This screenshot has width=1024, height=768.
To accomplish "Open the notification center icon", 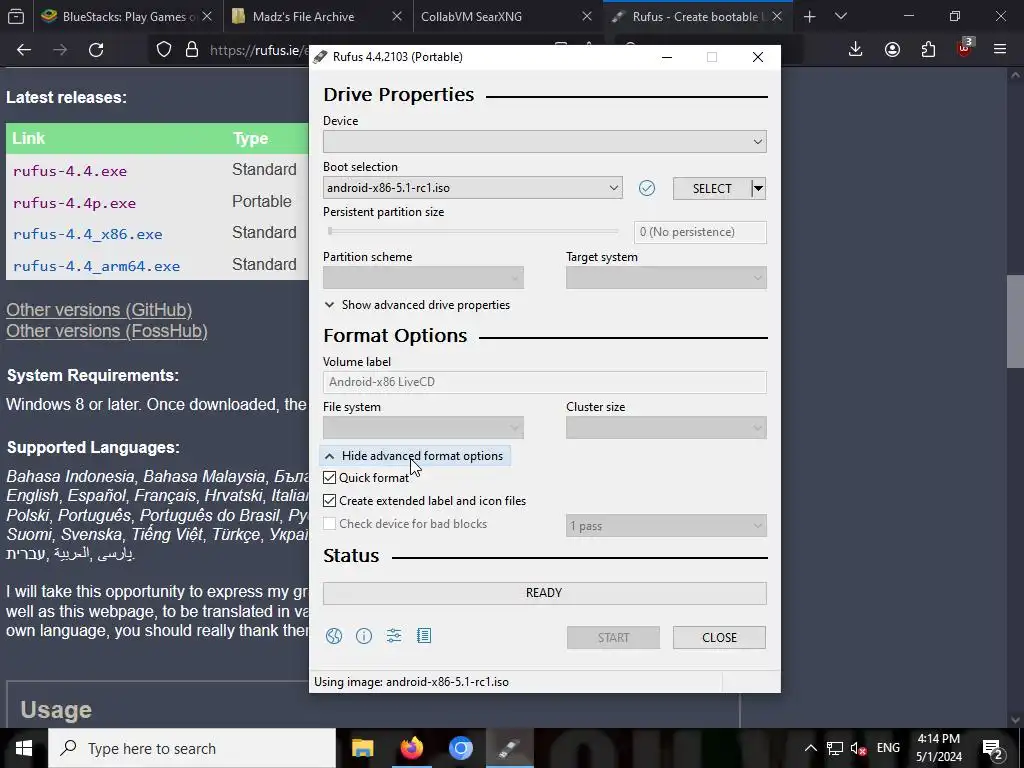I will coord(993,748).
